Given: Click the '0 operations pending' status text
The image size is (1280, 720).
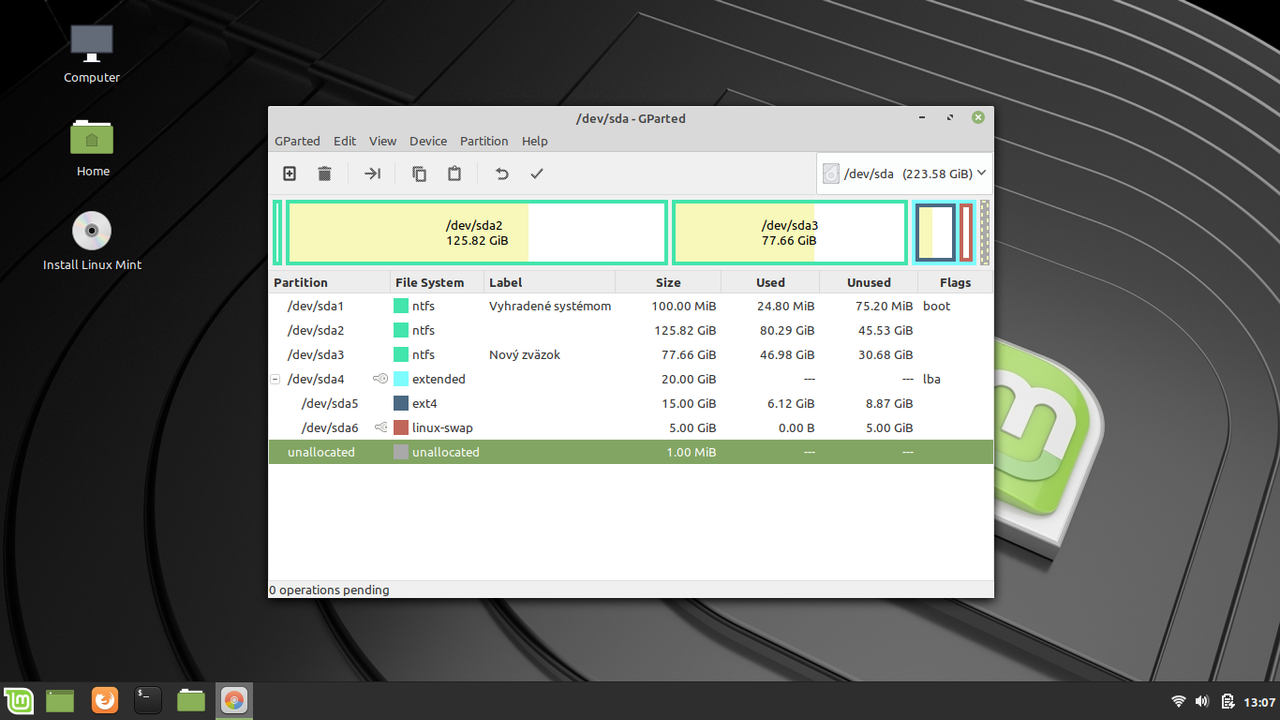Looking at the screenshot, I should 329,590.
